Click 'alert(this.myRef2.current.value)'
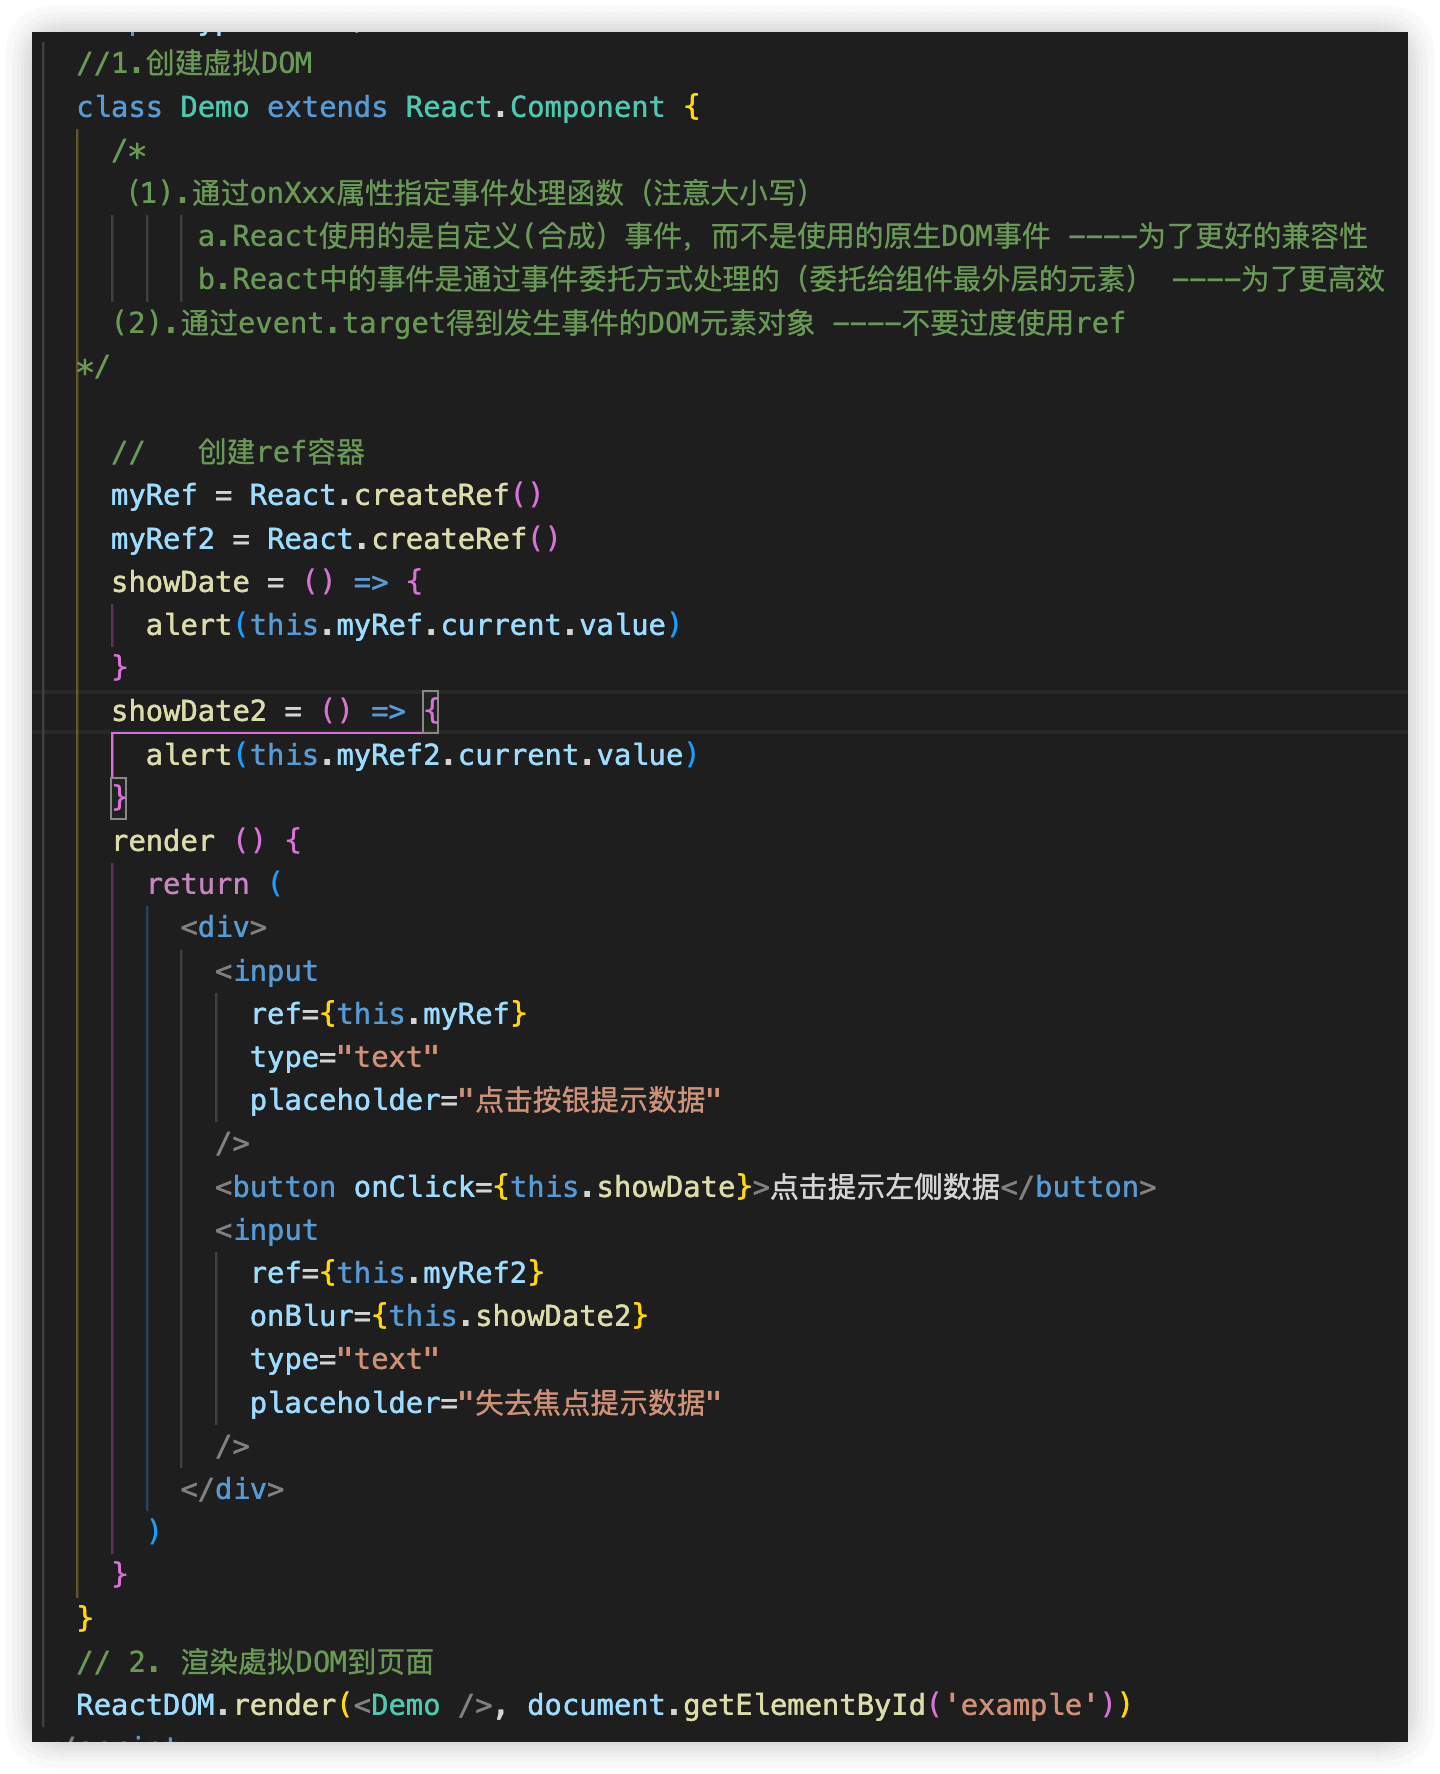 click(422, 755)
